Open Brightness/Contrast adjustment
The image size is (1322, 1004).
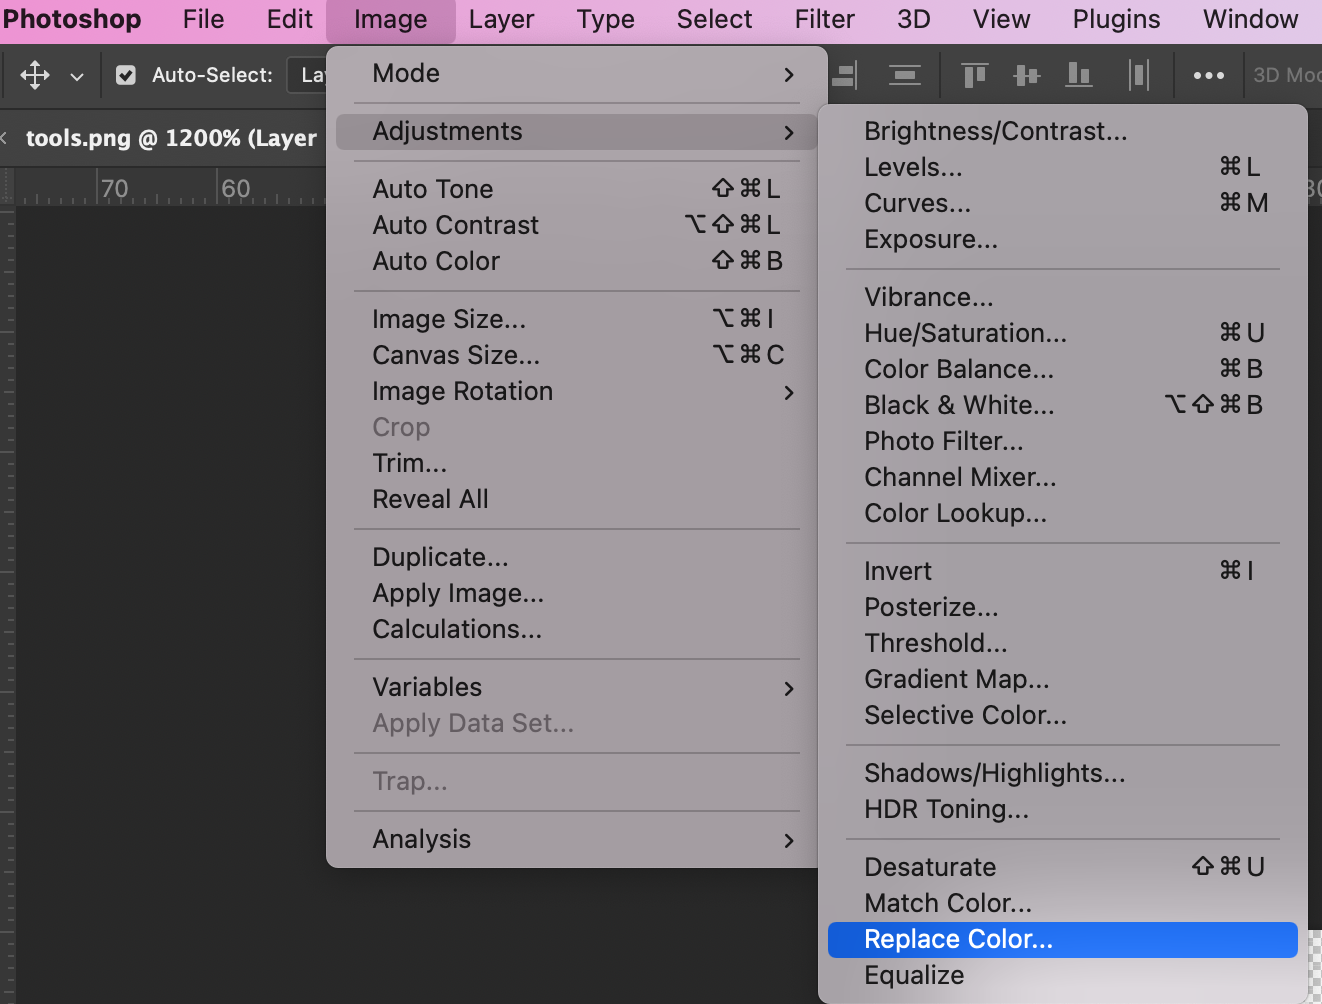pos(1063,131)
